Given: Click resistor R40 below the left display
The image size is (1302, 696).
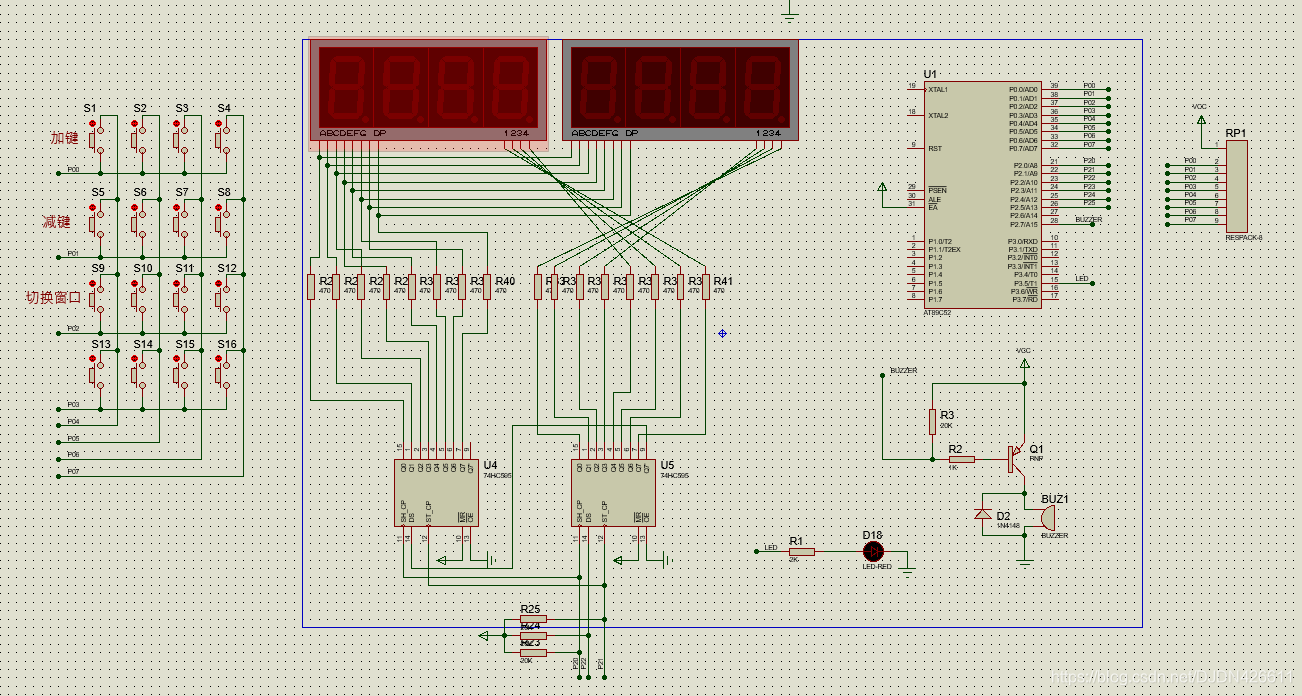Looking at the screenshot, I should pos(486,286).
